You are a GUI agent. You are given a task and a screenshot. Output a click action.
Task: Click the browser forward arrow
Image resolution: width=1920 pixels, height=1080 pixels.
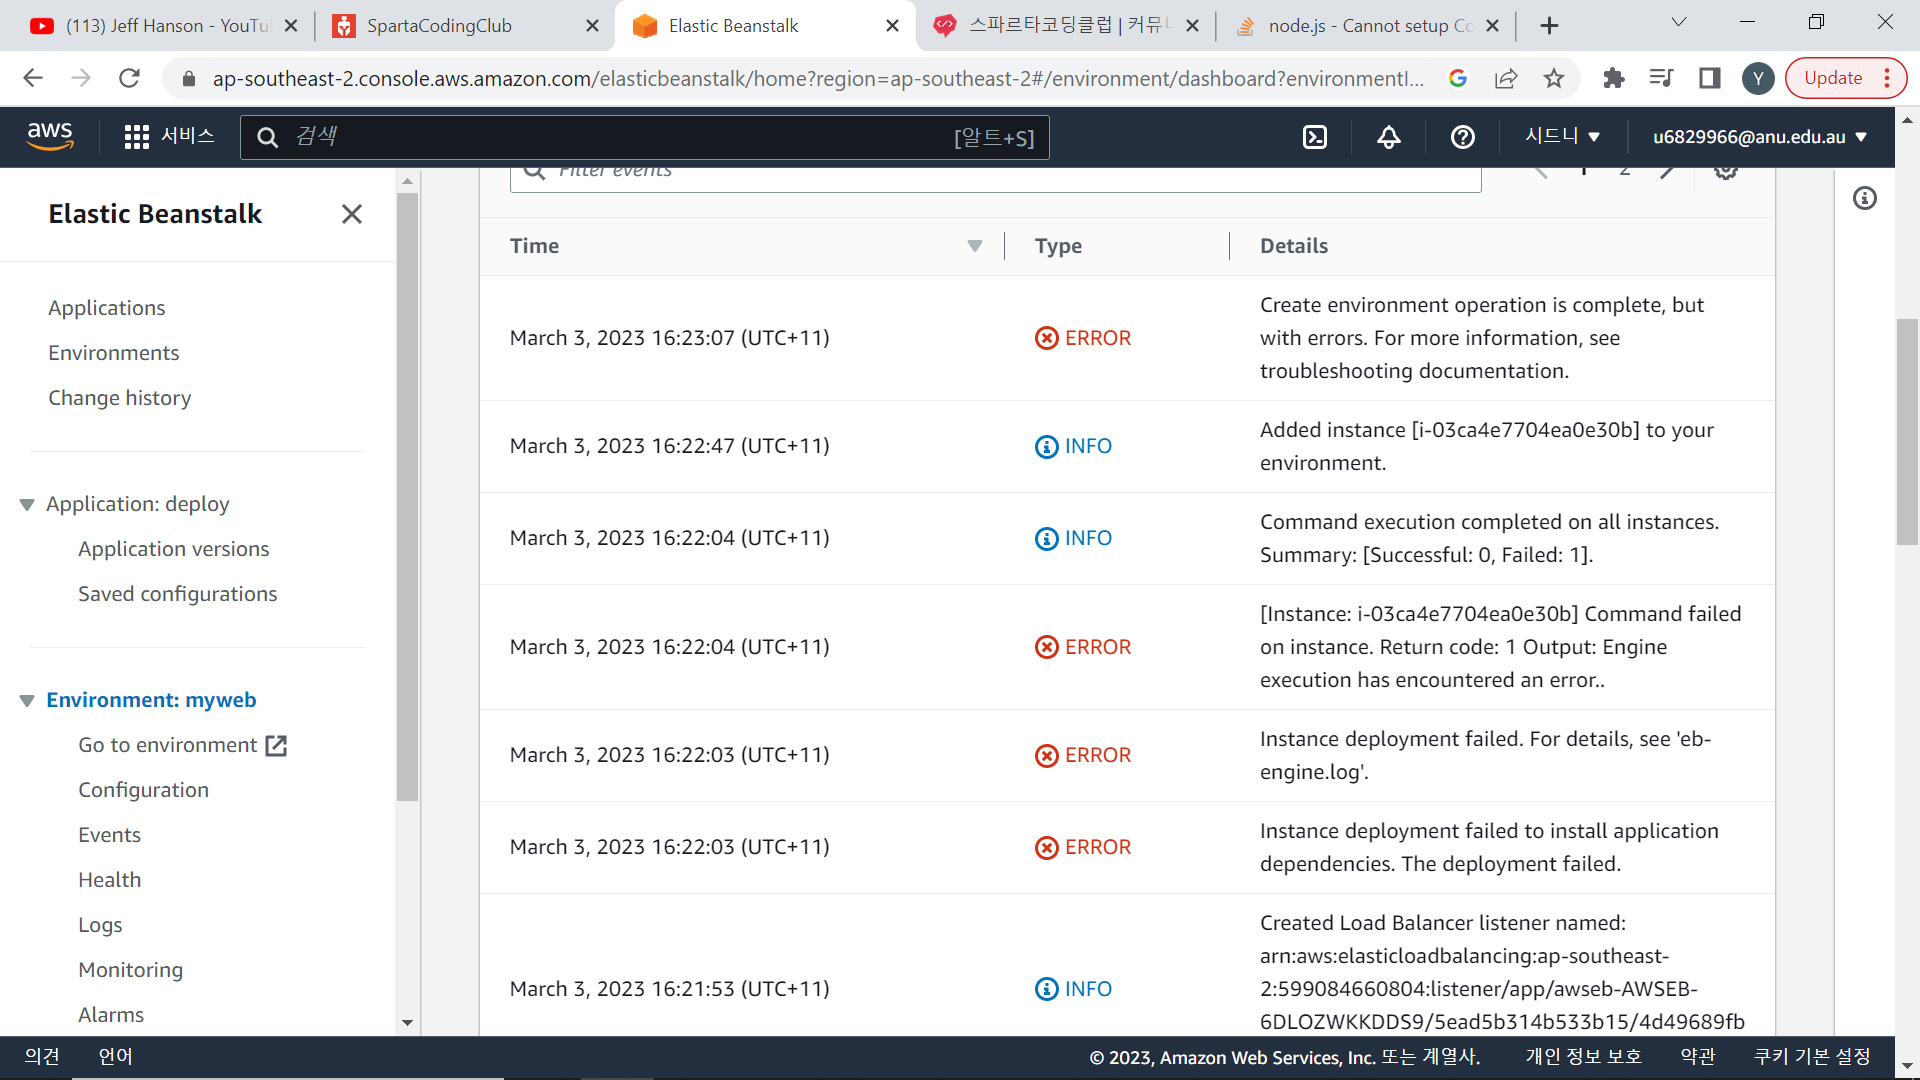click(x=81, y=78)
